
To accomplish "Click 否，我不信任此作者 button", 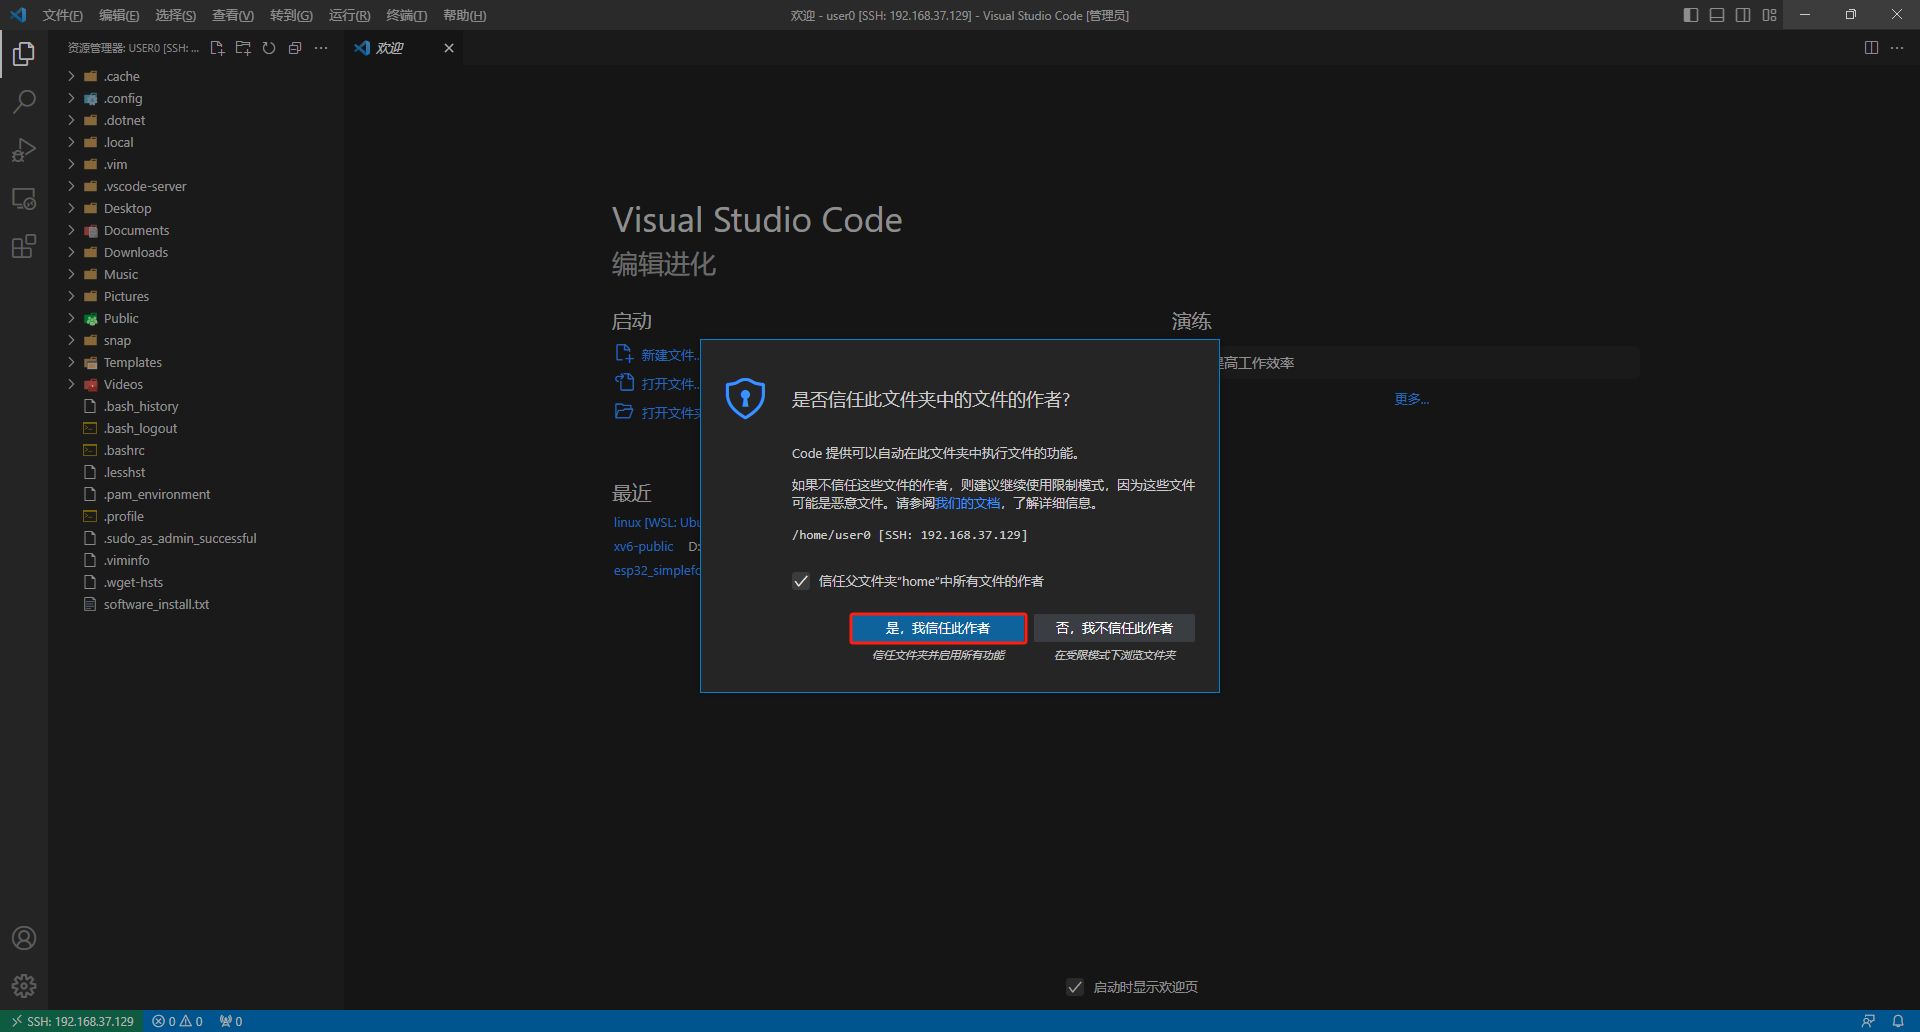I will point(1114,628).
